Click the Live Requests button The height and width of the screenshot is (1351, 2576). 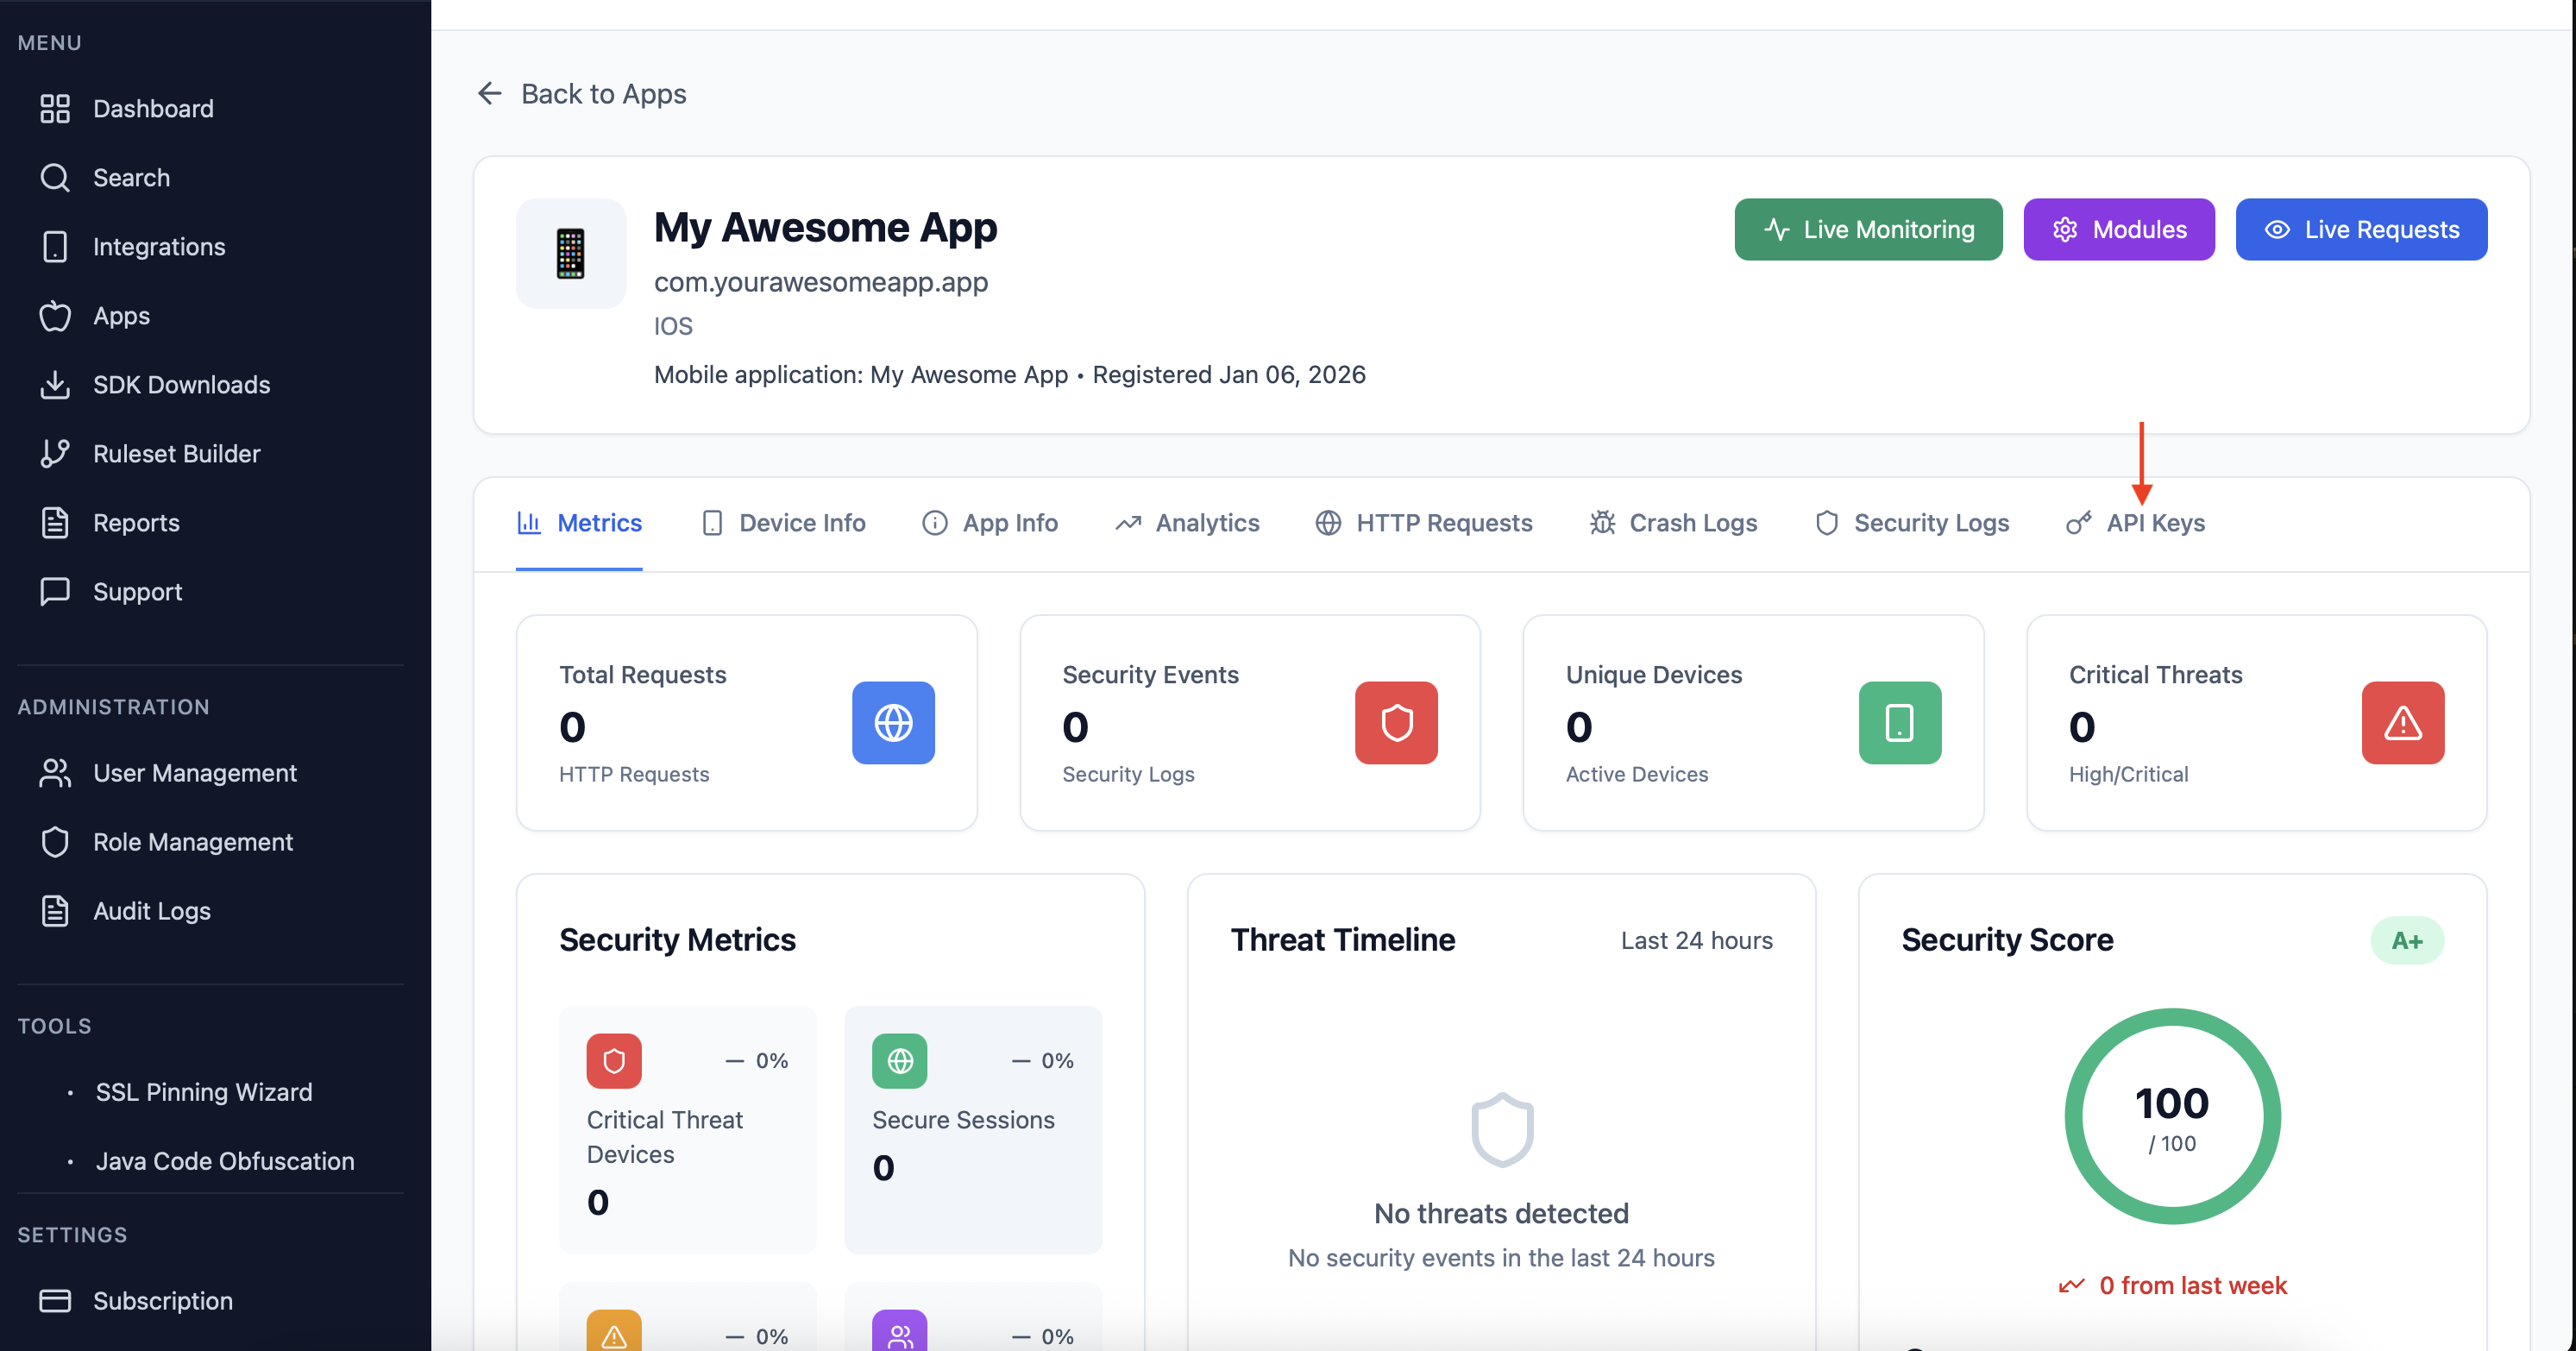(x=2361, y=230)
